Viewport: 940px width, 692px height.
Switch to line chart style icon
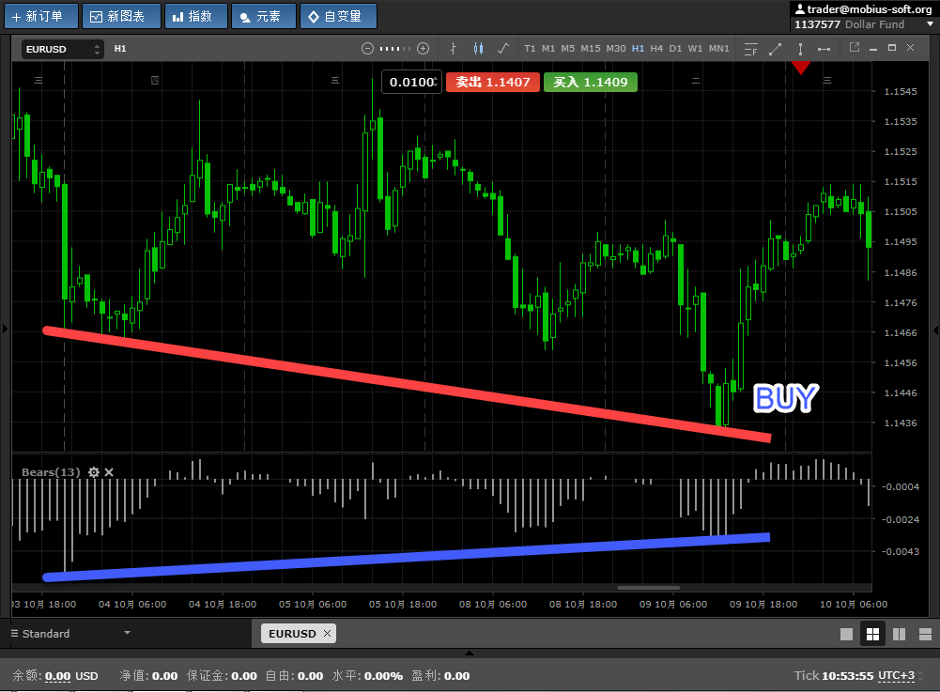point(502,48)
